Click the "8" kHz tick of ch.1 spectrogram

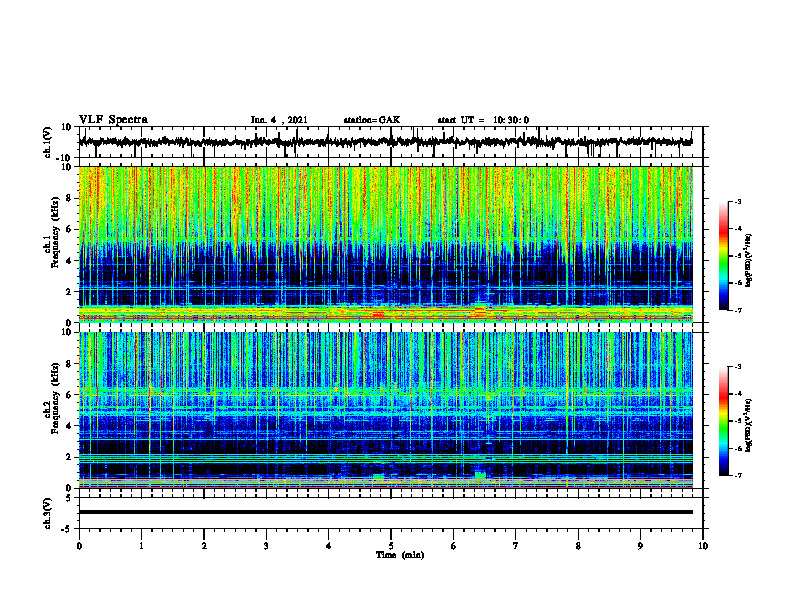coord(69,198)
